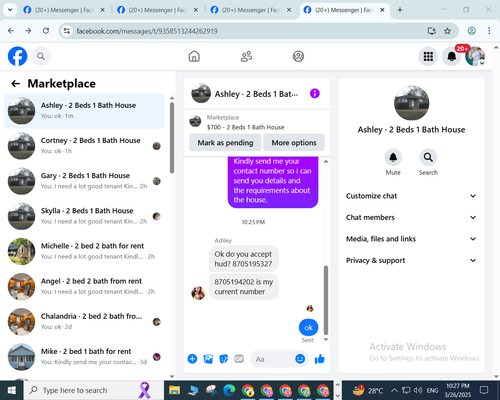The height and width of the screenshot is (400, 500).
Task: Go to Home feed icon
Action: point(194,56)
